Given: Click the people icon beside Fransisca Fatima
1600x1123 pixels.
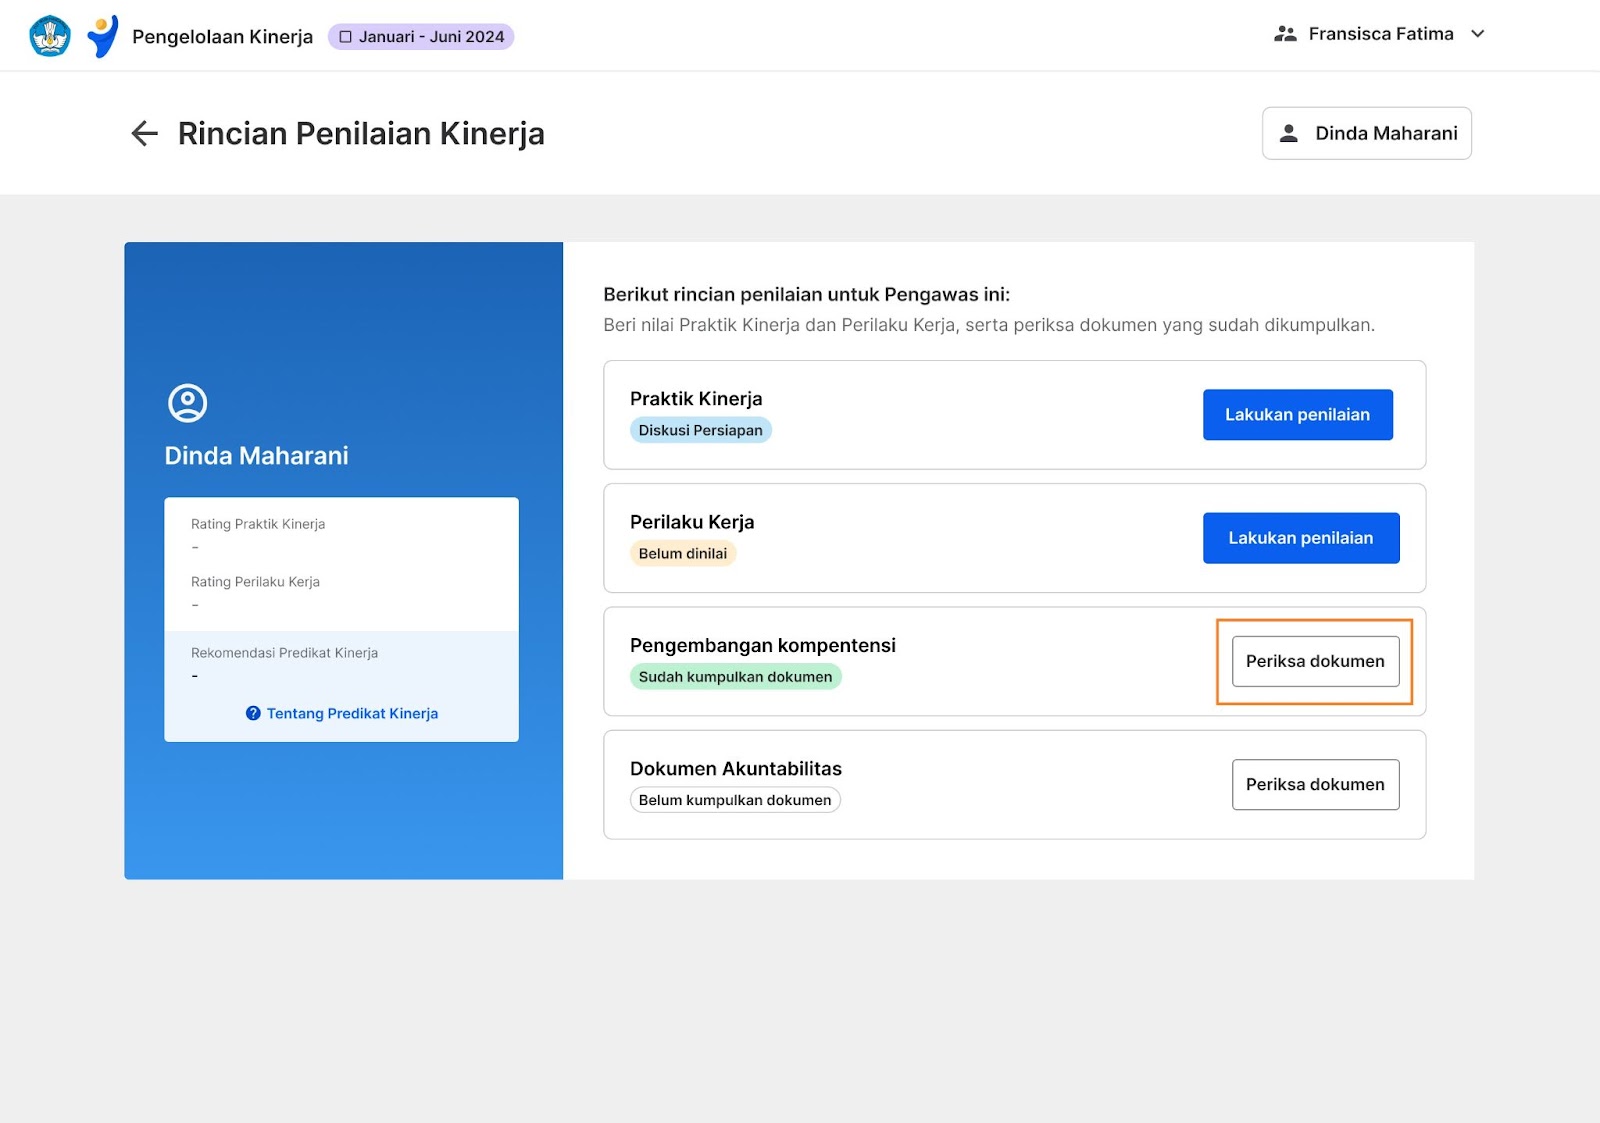Looking at the screenshot, I should pos(1285,34).
